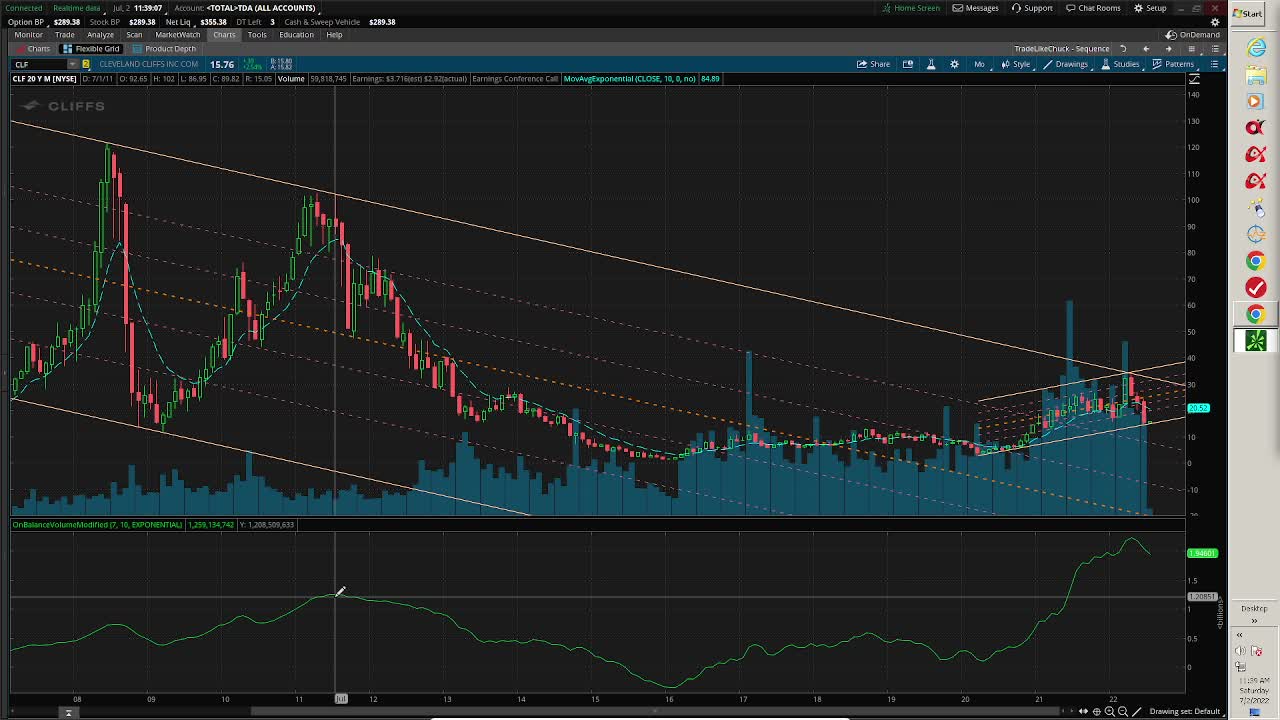Click the drawing tool pencil icon at bottom
This screenshot has width=1280, height=720.
pos(1136,711)
